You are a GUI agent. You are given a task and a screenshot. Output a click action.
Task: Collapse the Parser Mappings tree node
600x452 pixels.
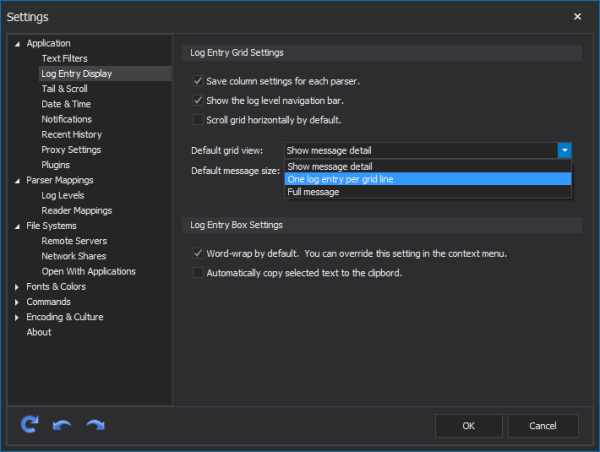click(17, 181)
